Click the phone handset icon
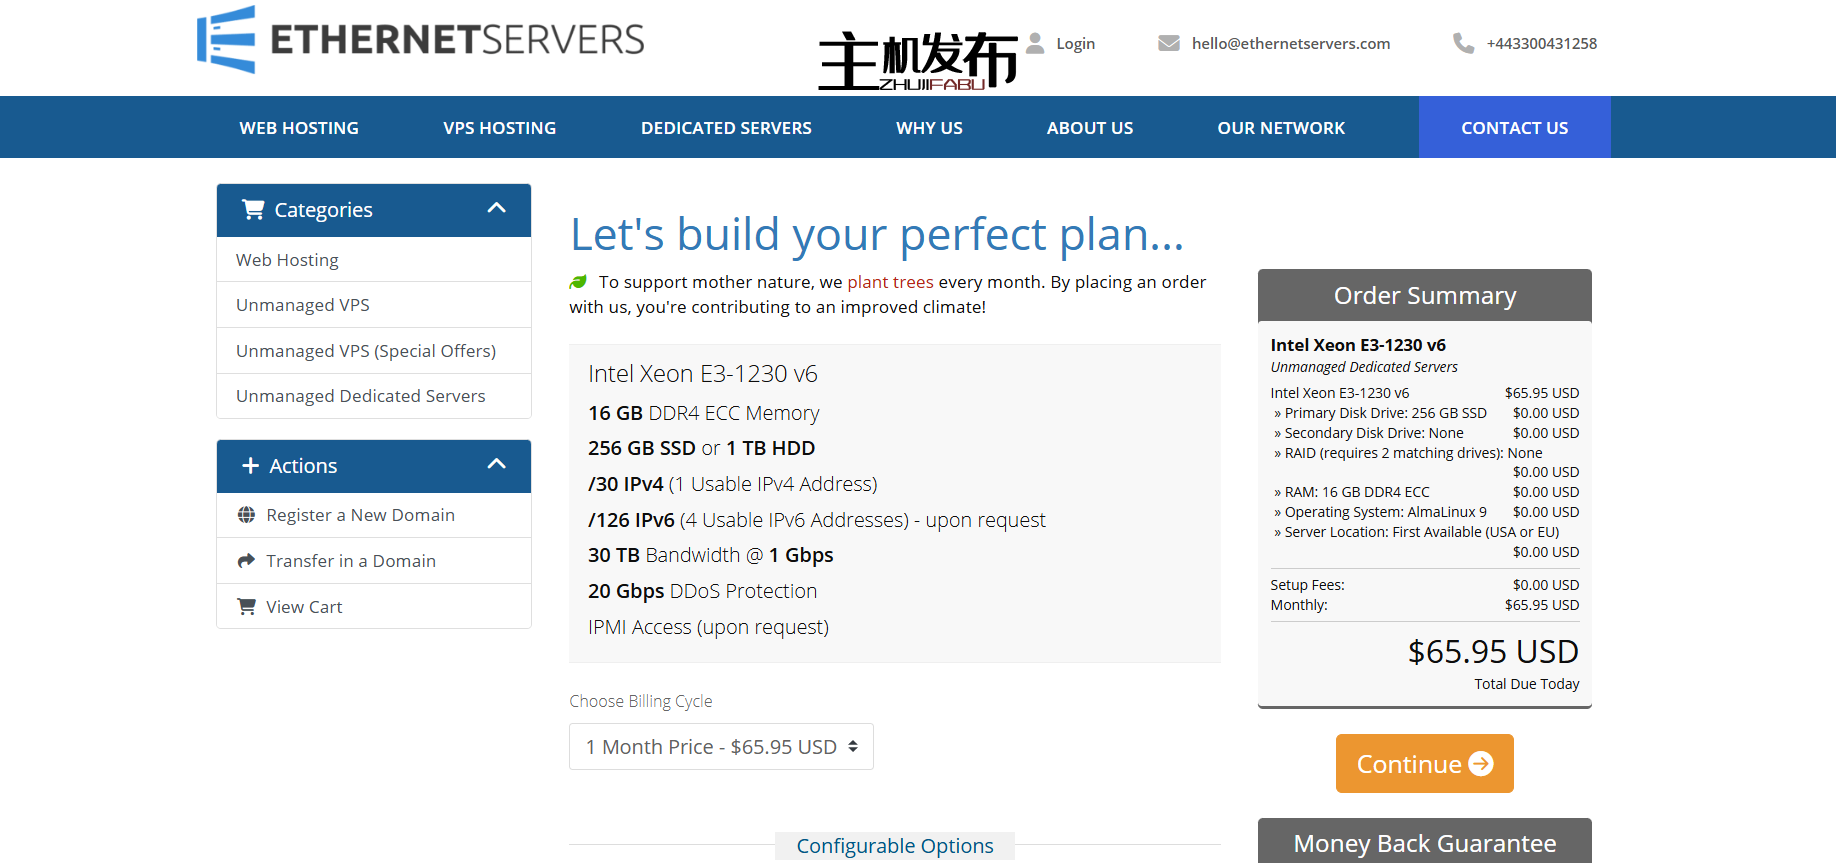 (x=1463, y=43)
